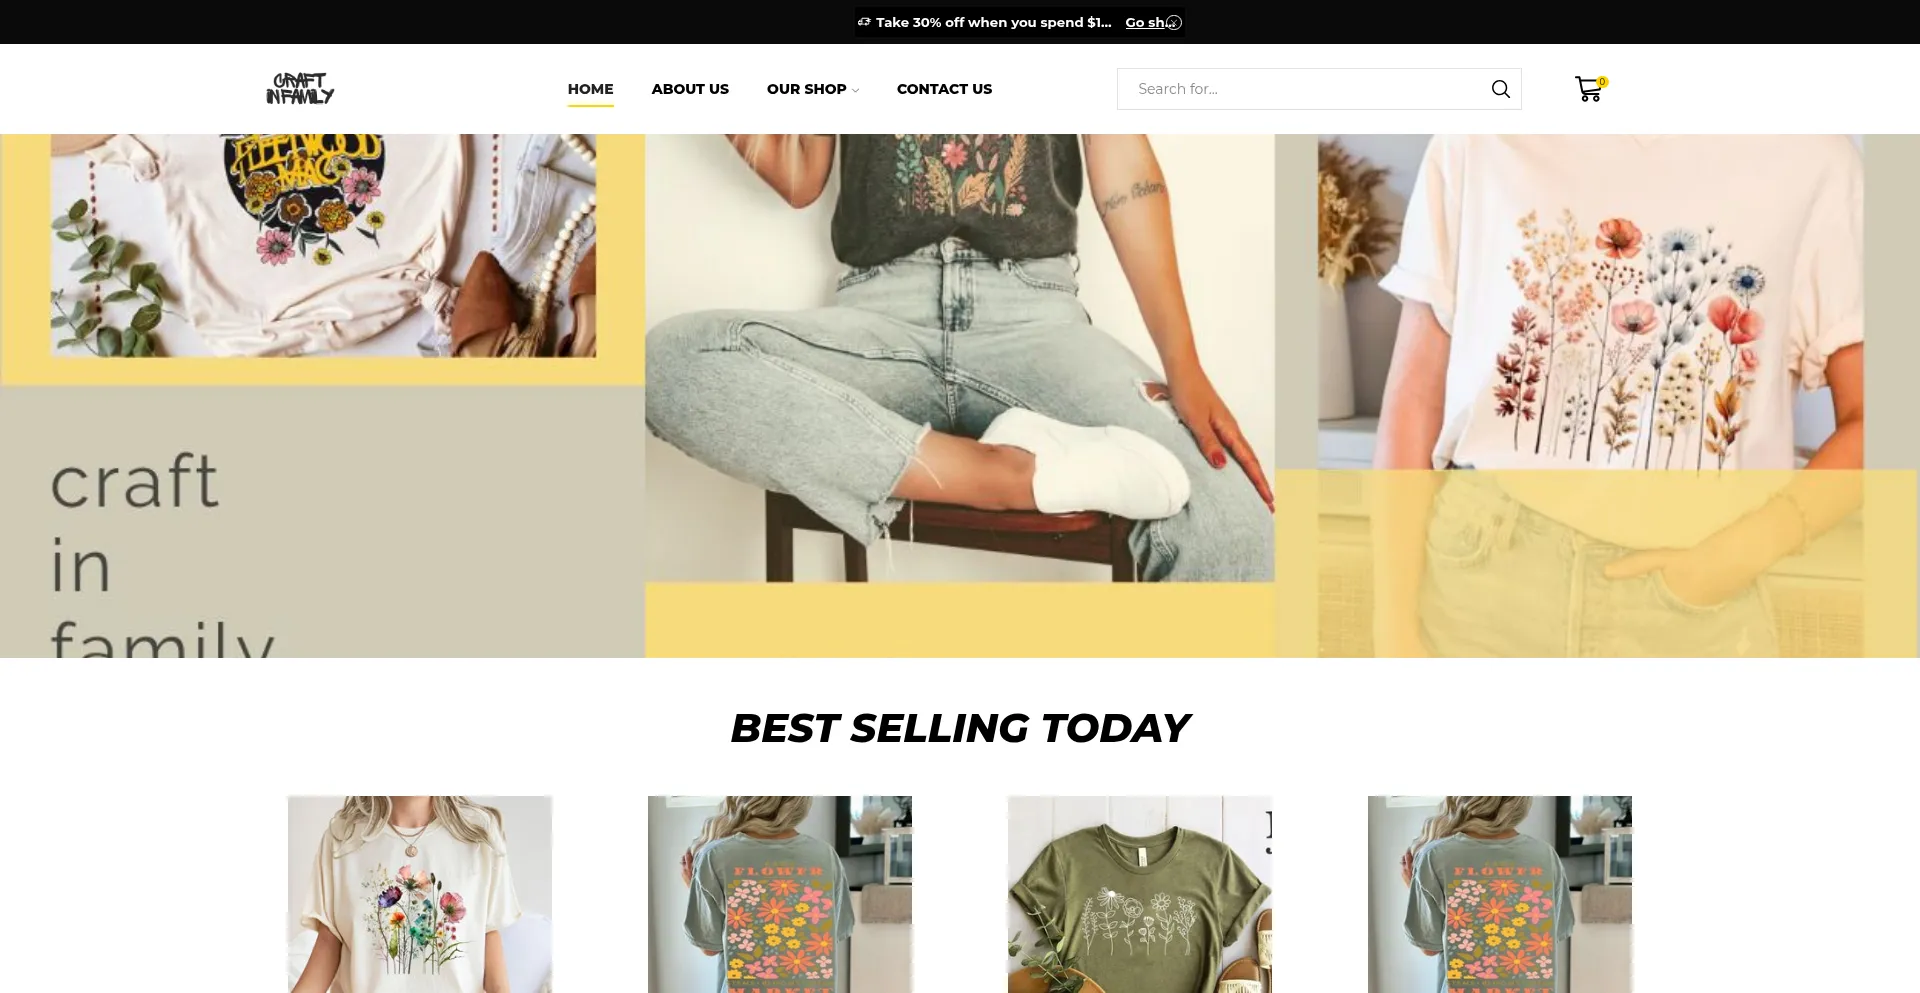The height and width of the screenshot is (993, 1920).
Task: Open the shopping cart icon
Action: (1588, 89)
